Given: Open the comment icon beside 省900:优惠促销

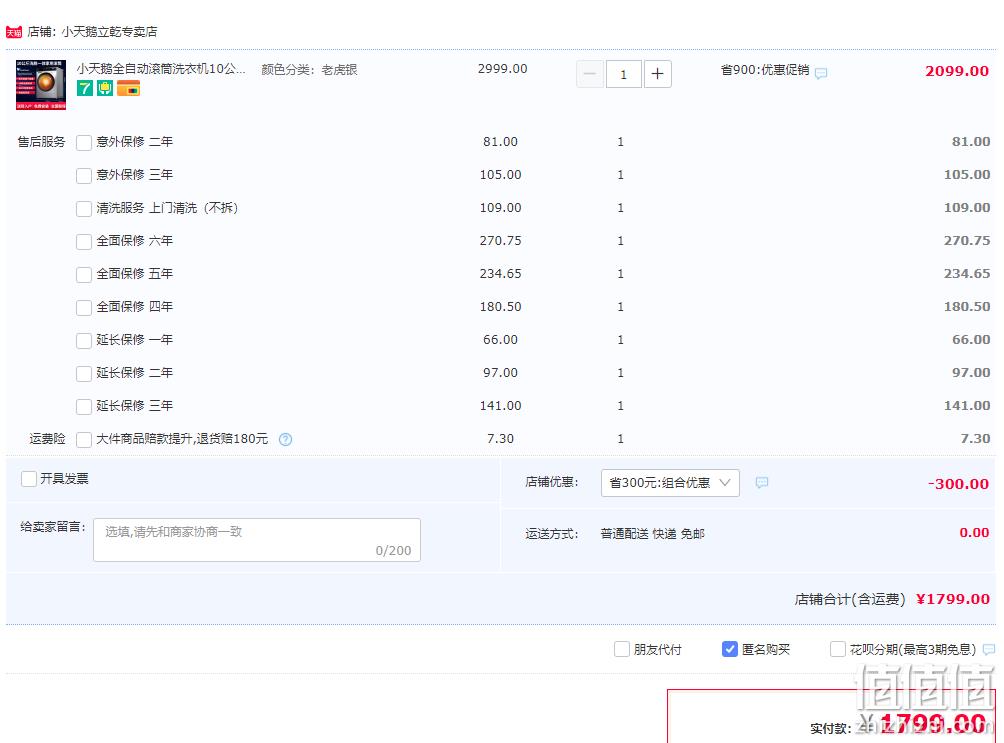Looking at the screenshot, I should tap(821, 73).
